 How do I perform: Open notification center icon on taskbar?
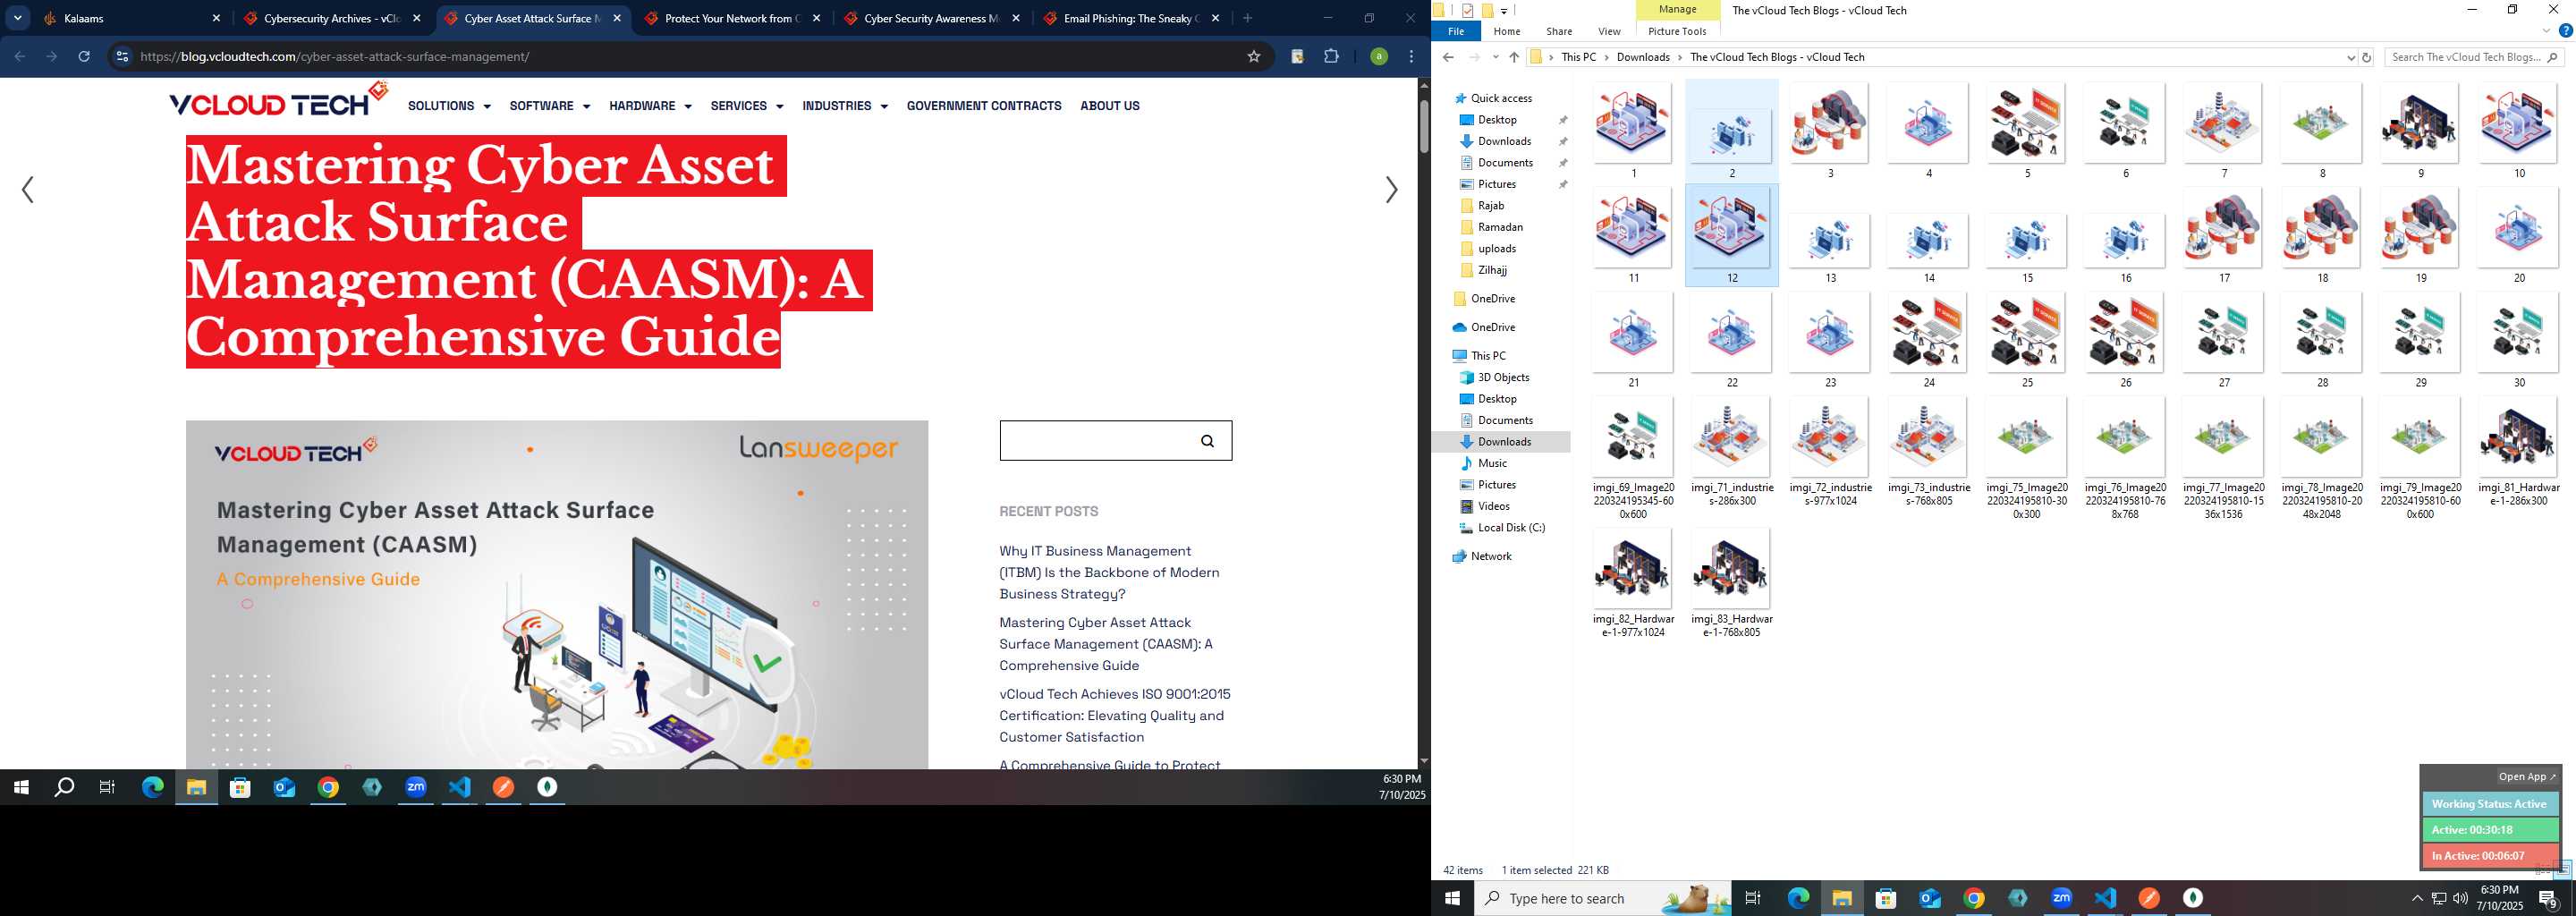coord(2548,898)
